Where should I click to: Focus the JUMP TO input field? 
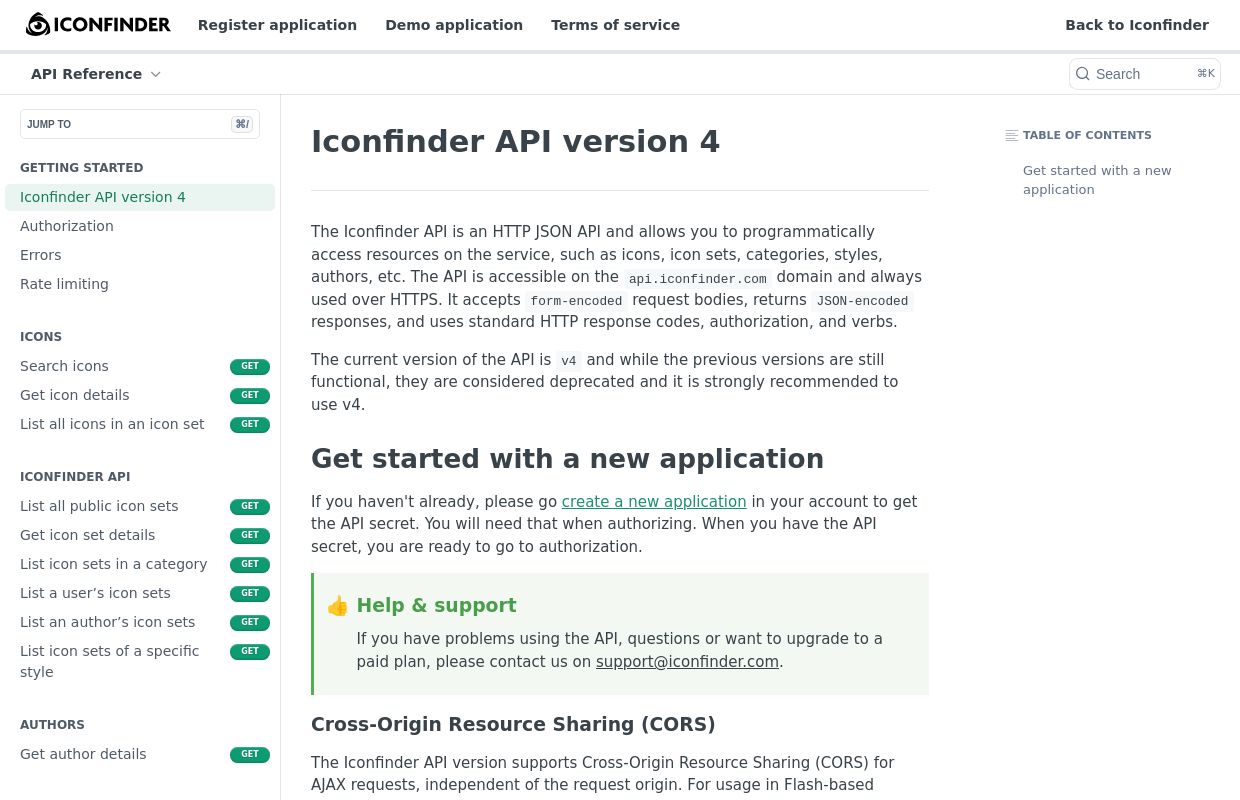[x=140, y=124]
